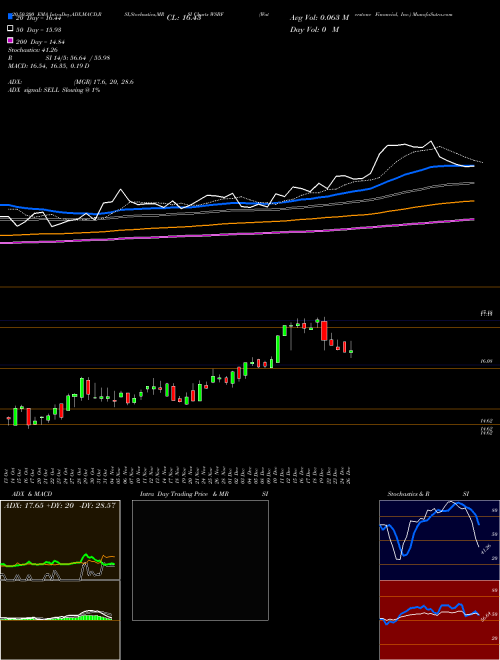Open the empty intraday trading price chart box
The image size is (500, 660).
coord(200,560)
